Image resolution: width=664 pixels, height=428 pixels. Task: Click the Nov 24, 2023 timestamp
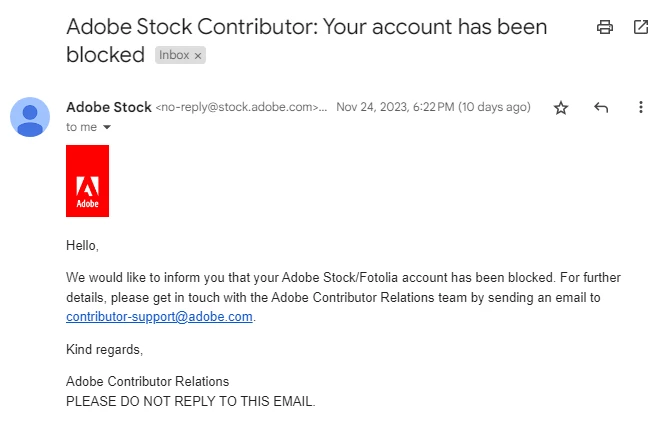click(433, 107)
